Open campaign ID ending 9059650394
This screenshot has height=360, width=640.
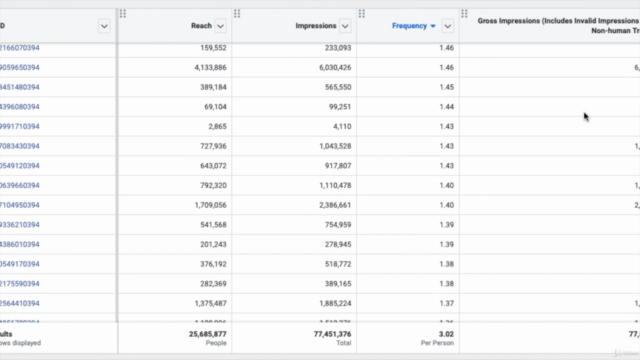click(x=20, y=67)
